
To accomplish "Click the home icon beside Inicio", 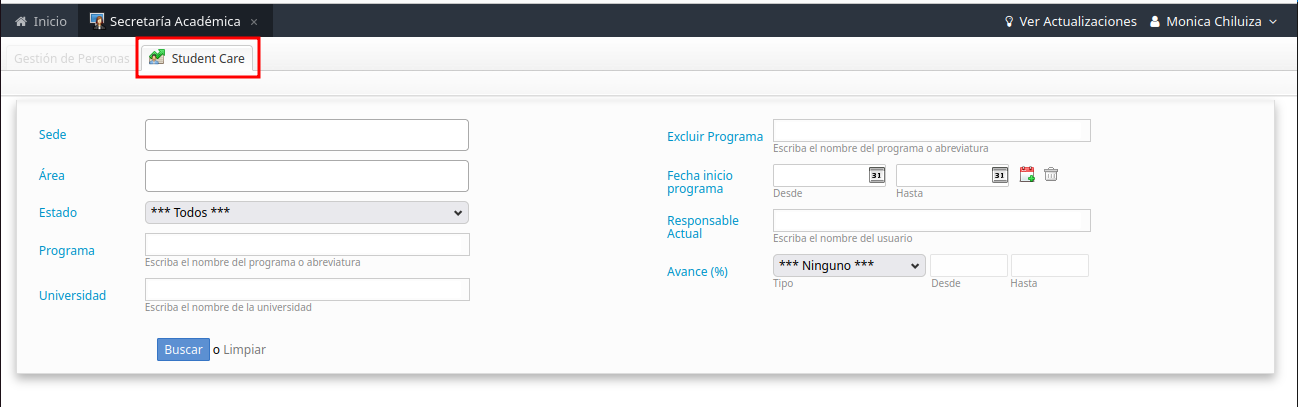I will pyautogui.click(x=20, y=21).
